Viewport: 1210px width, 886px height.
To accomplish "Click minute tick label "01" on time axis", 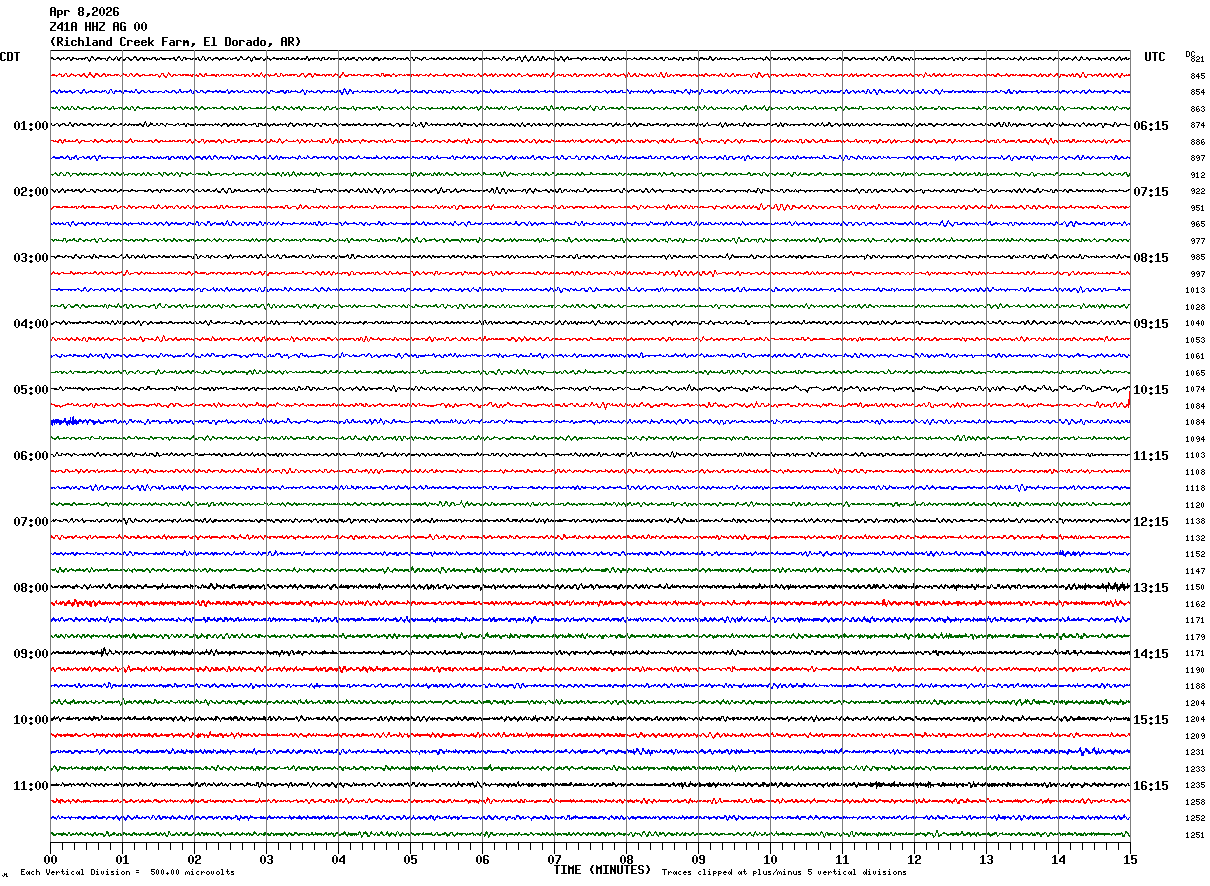I will [122, 859].
